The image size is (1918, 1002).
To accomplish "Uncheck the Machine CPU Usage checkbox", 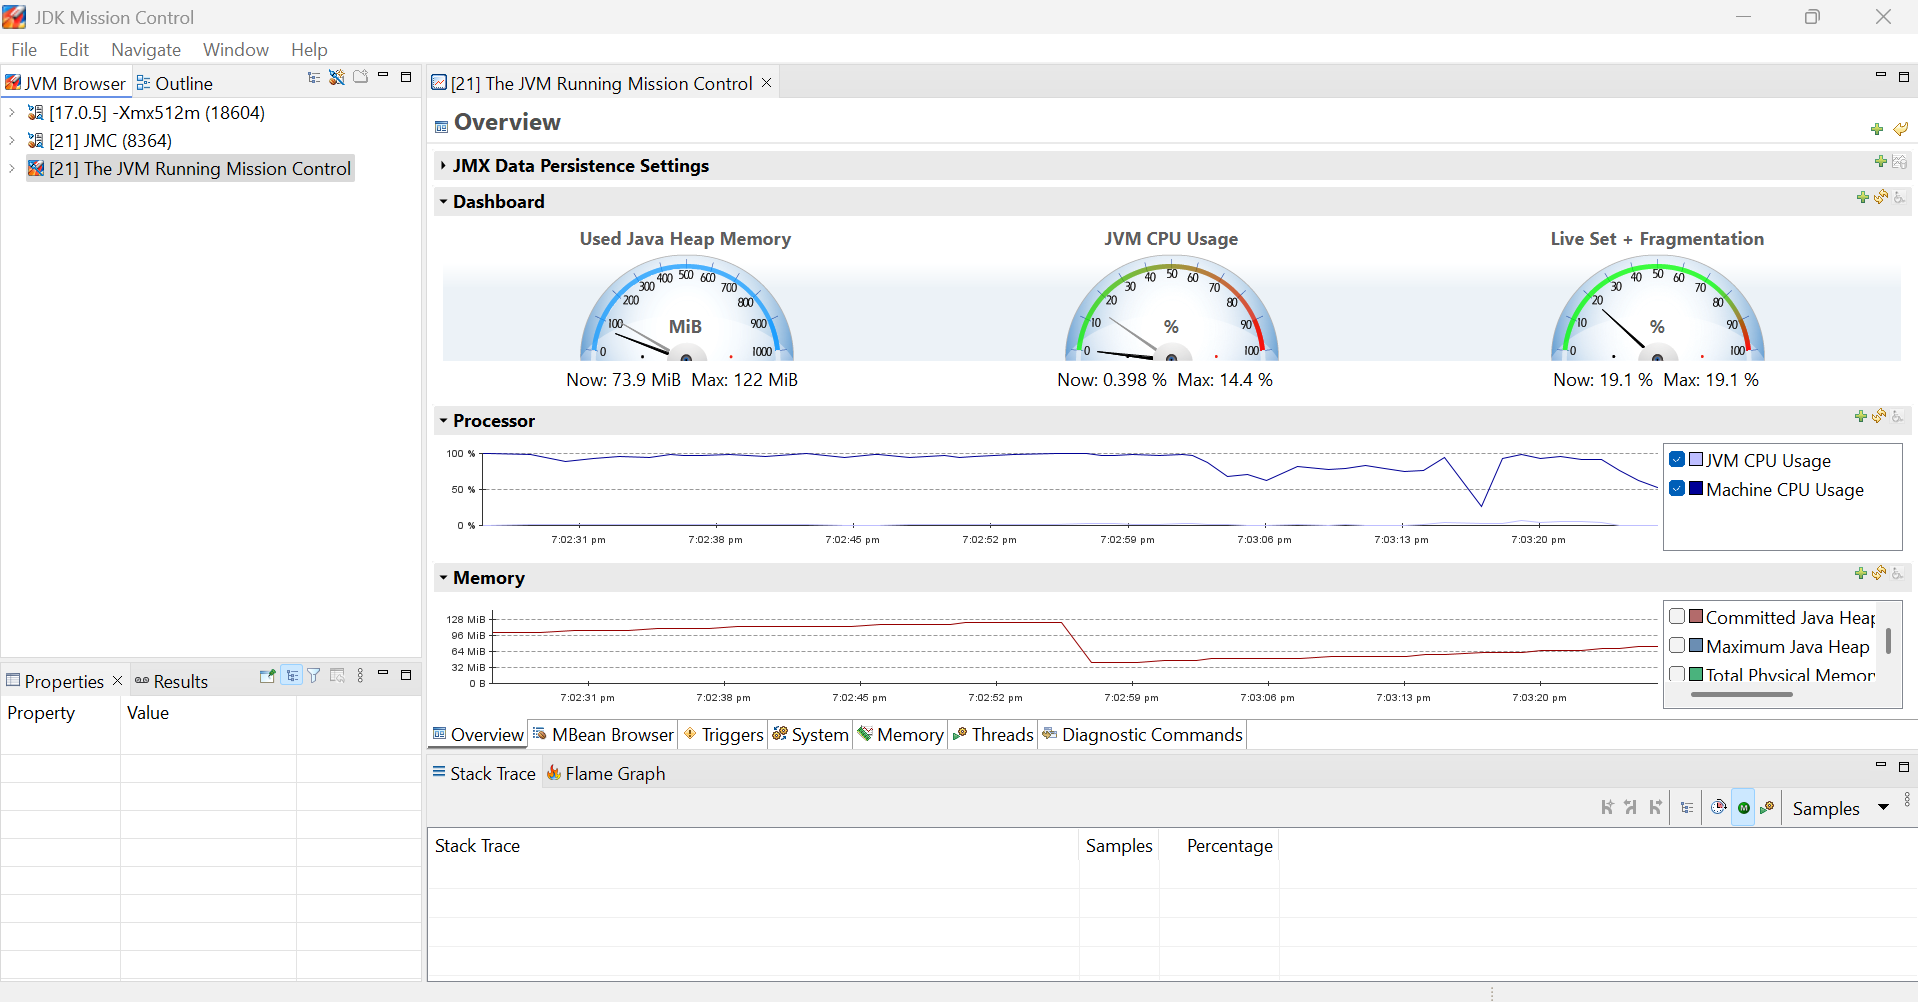I will 1677,489.
